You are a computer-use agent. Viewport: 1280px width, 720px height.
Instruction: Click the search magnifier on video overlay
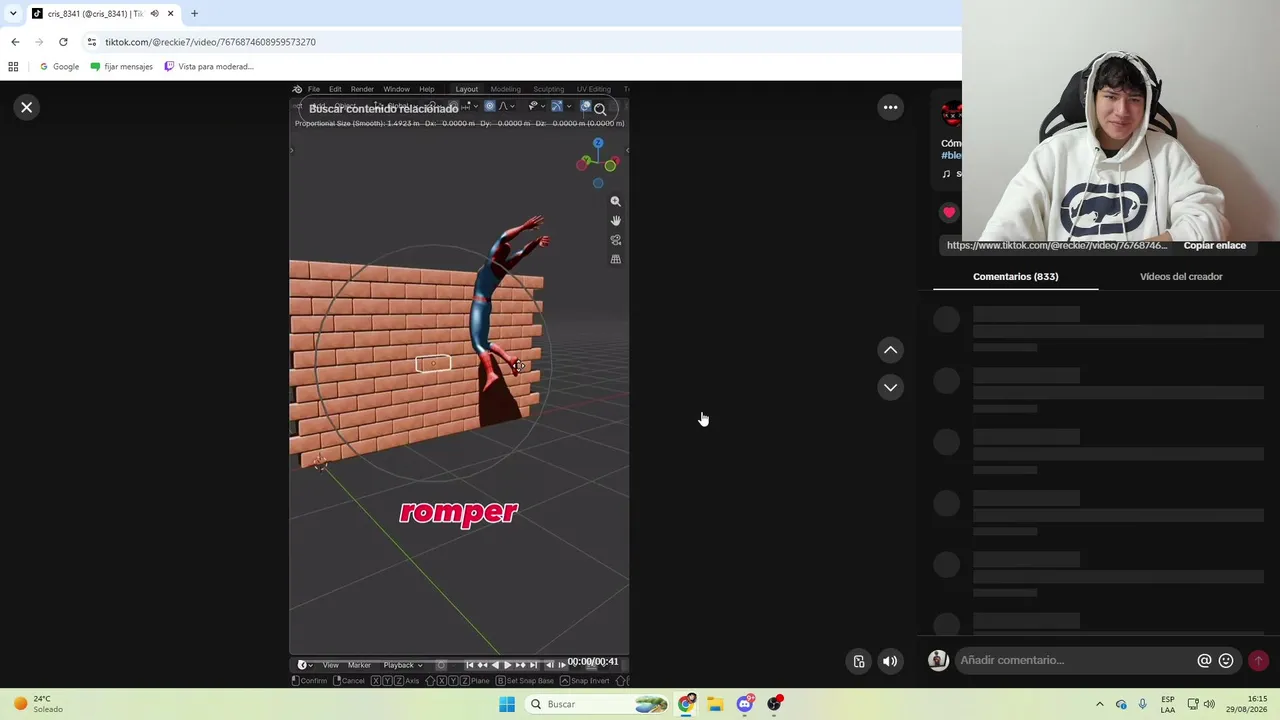pos(600,109)
